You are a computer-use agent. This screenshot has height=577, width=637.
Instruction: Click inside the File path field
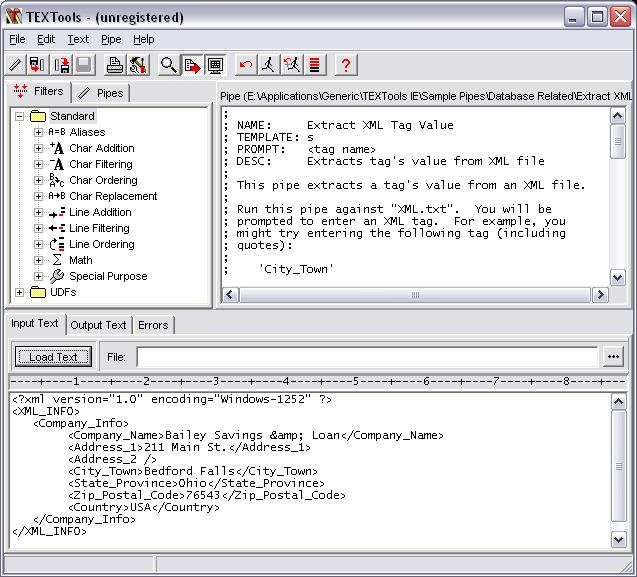(x=367, y=357)
